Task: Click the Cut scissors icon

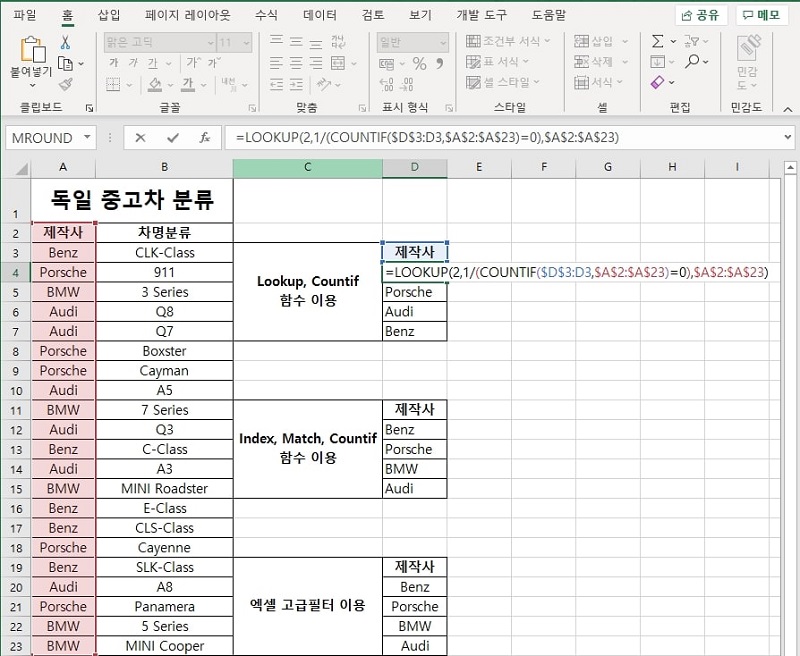Action: click(x=65, y=42)
